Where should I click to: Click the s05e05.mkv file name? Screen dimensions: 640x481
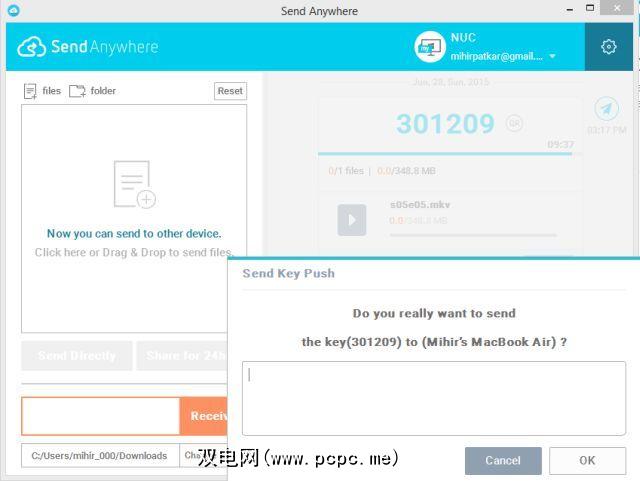pos(420,205)
